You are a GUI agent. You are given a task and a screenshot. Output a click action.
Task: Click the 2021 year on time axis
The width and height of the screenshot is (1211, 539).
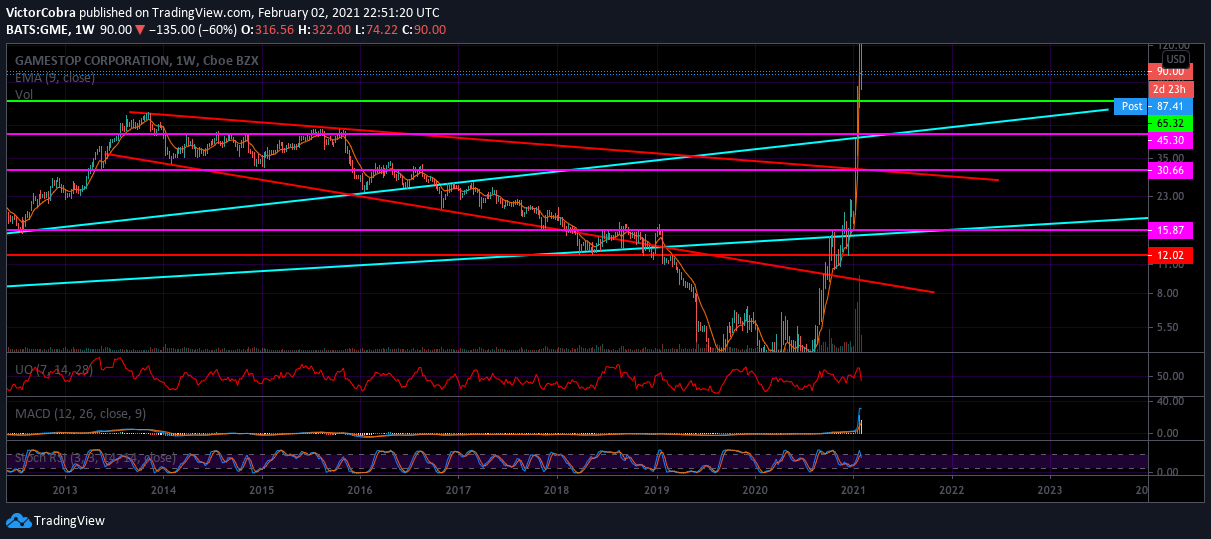click(853, 491)
